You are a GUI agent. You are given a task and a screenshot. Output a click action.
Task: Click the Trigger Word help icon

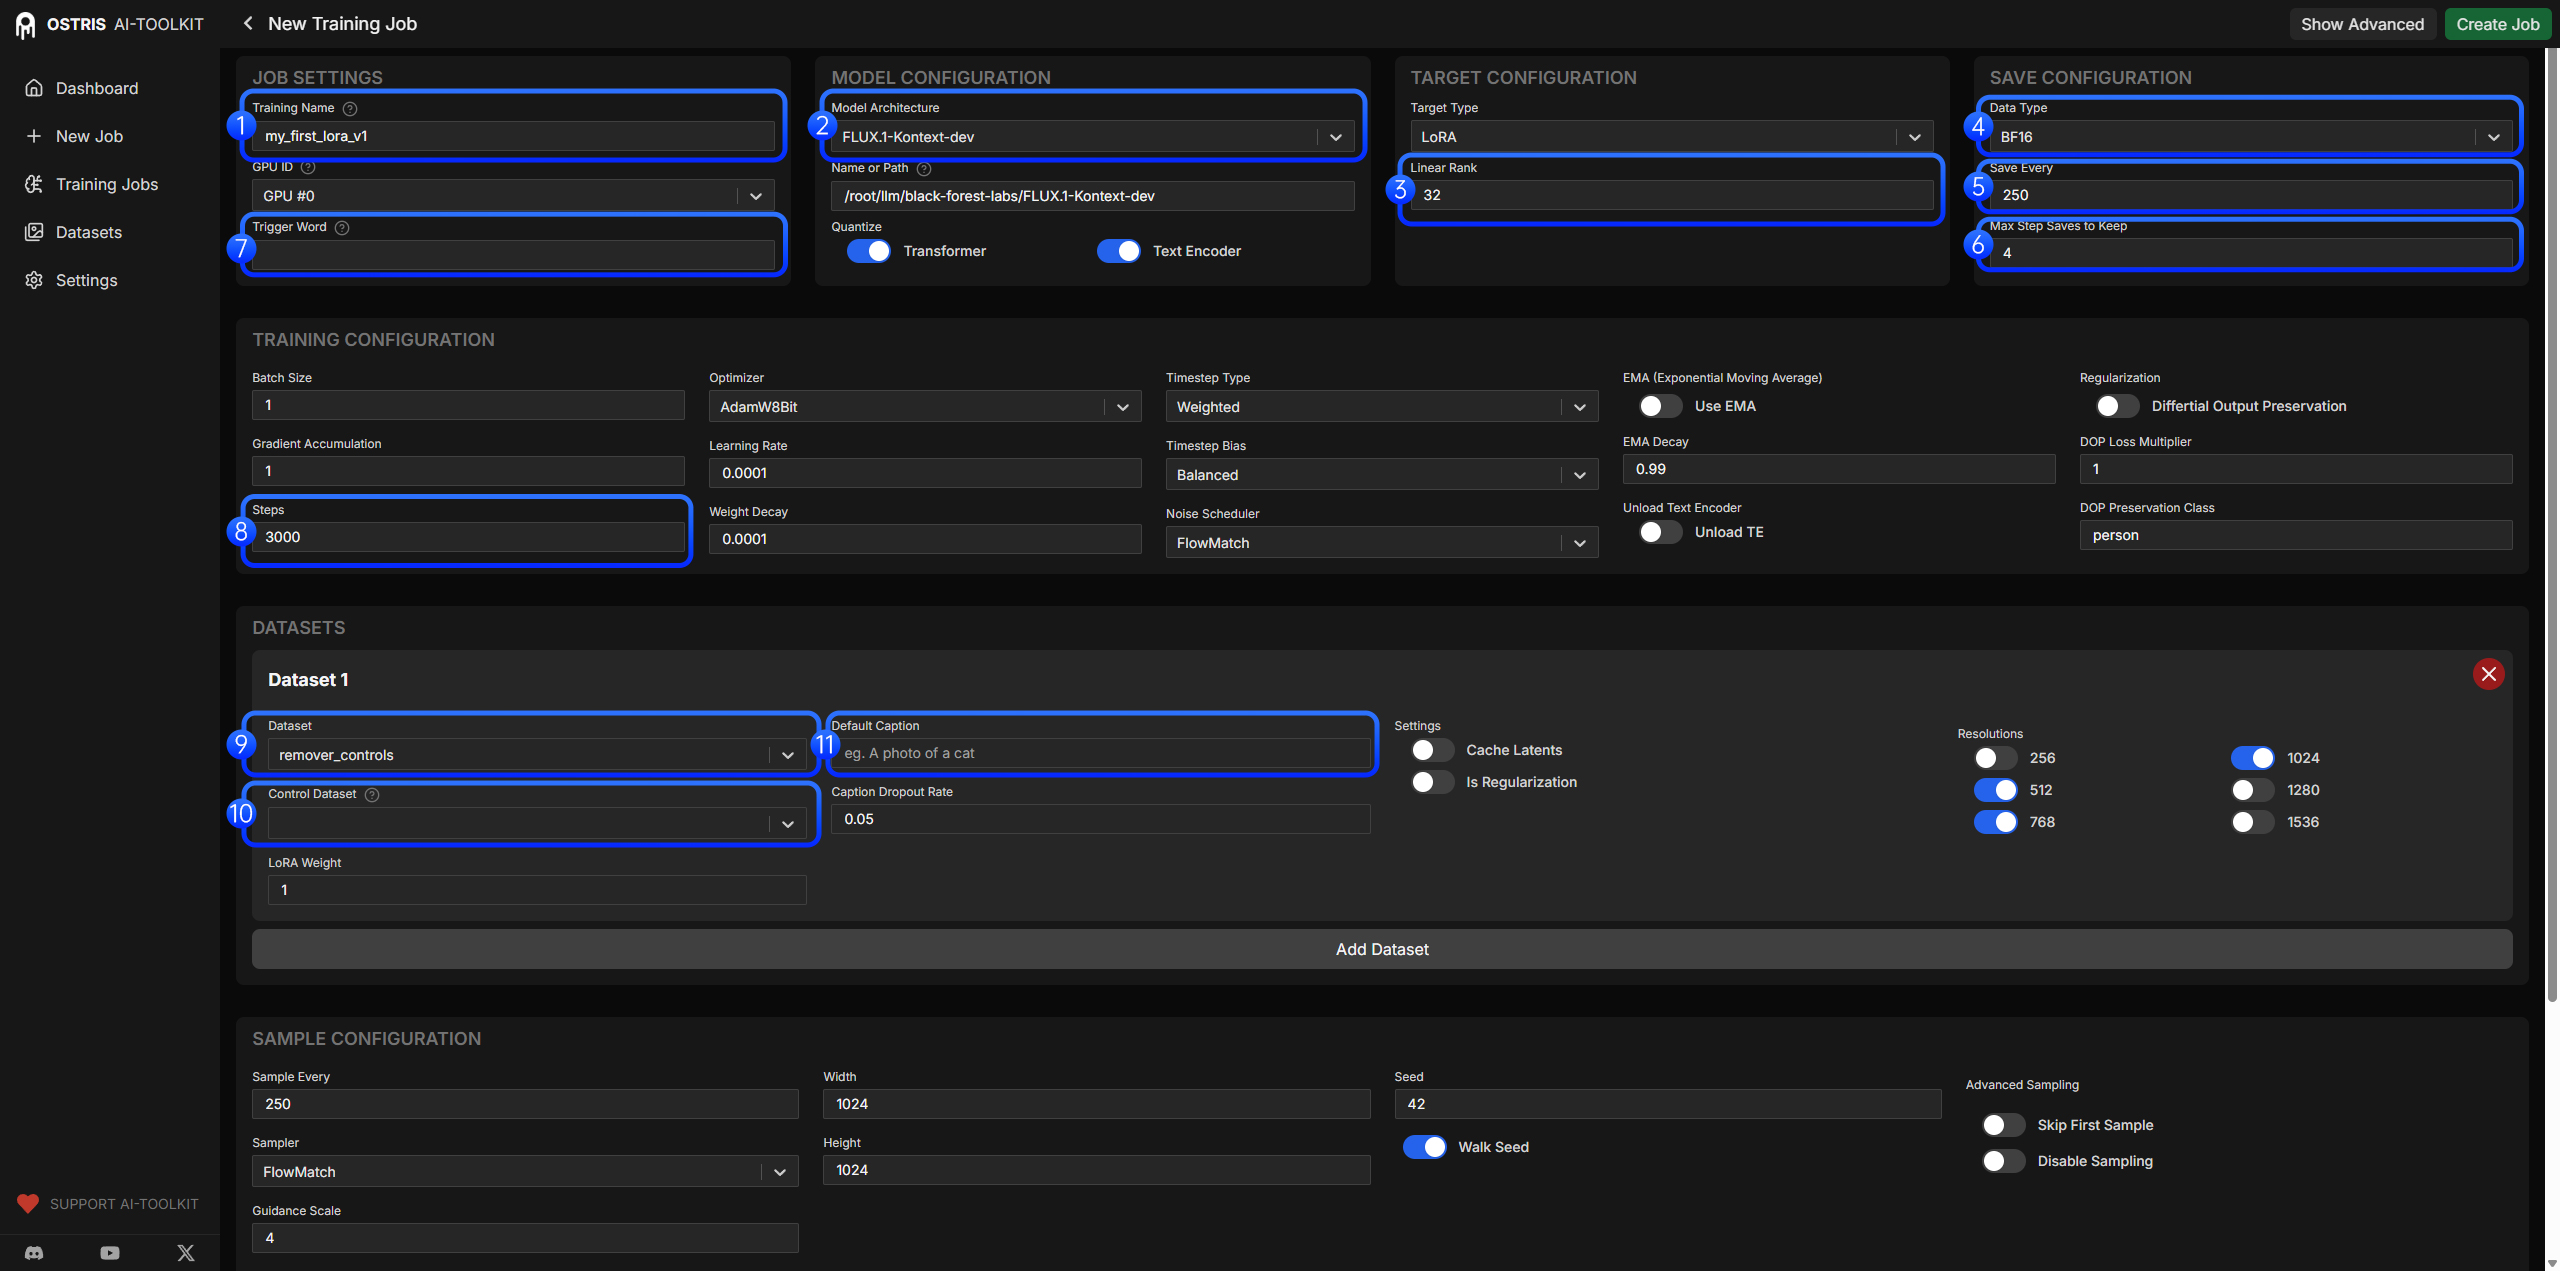[342, 228]
